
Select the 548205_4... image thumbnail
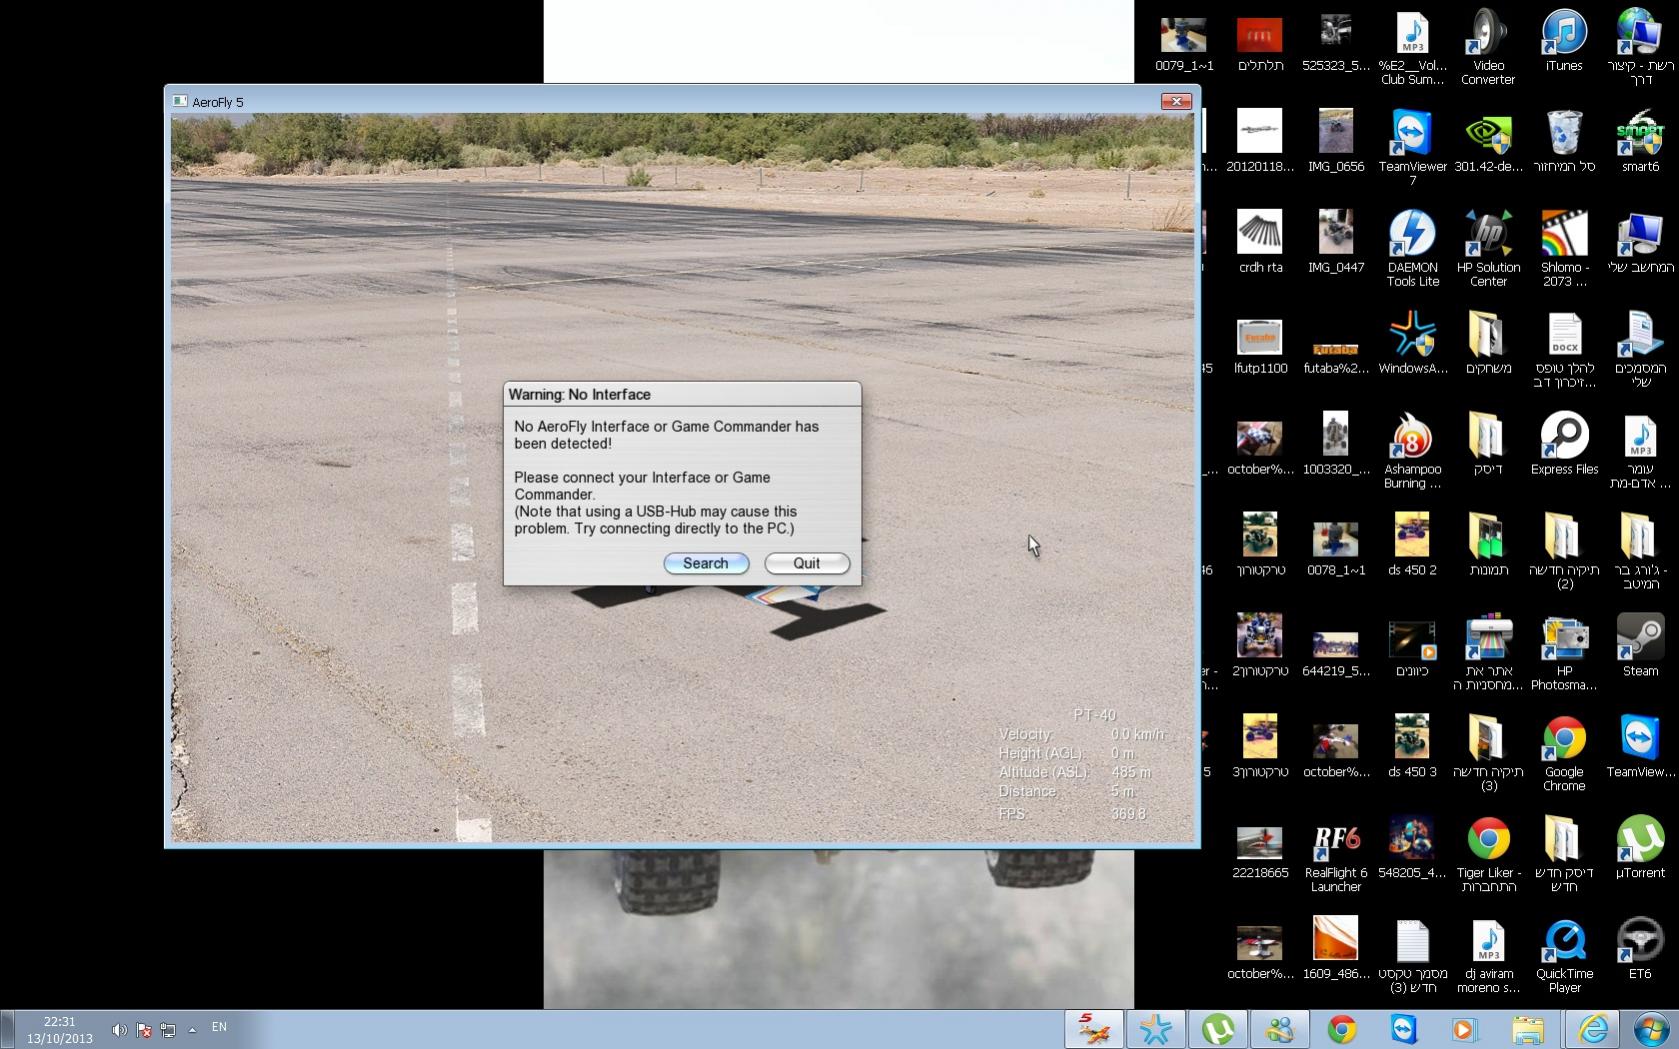tap(1412, 847)
